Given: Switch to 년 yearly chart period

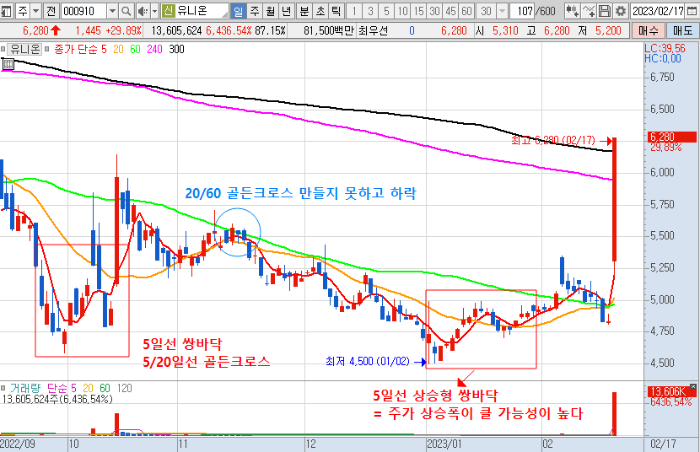Looking at the screenshot, I should tap(286, 11).
